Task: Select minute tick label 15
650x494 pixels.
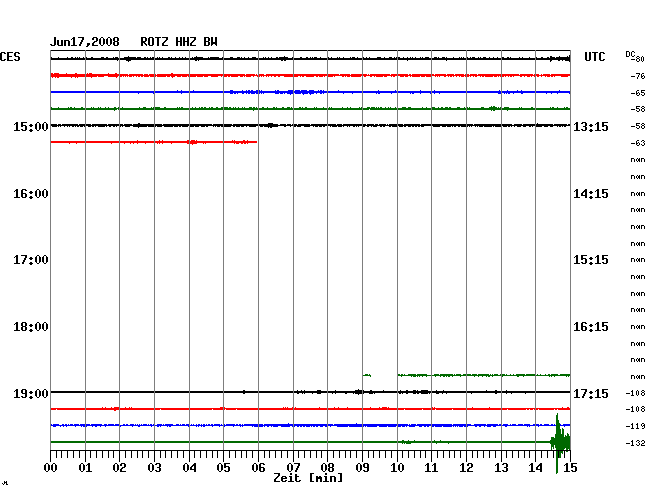Action: click(x=570, y=468)
